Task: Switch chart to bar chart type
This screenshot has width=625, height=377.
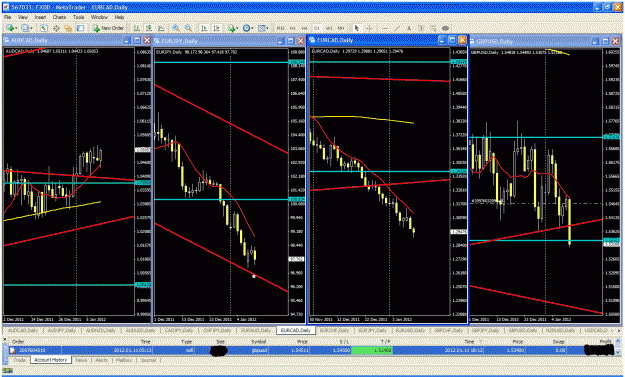Action: 136,28
